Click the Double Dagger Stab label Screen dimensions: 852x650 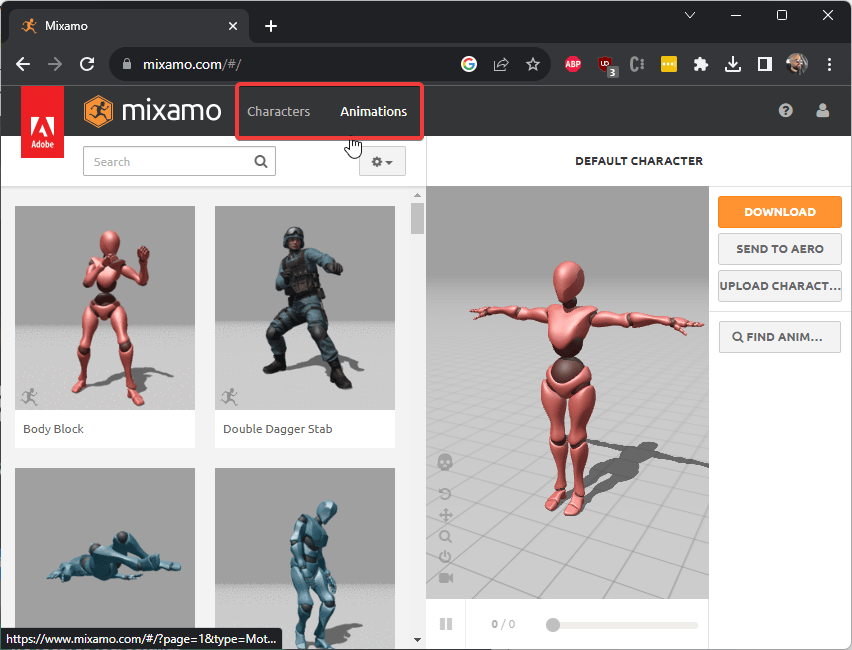[x=278, y=429]
